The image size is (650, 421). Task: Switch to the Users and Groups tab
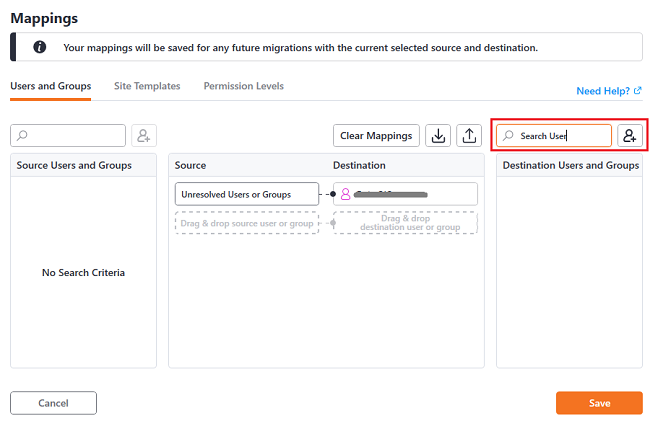pyautogui.click(x=51, y=87)
